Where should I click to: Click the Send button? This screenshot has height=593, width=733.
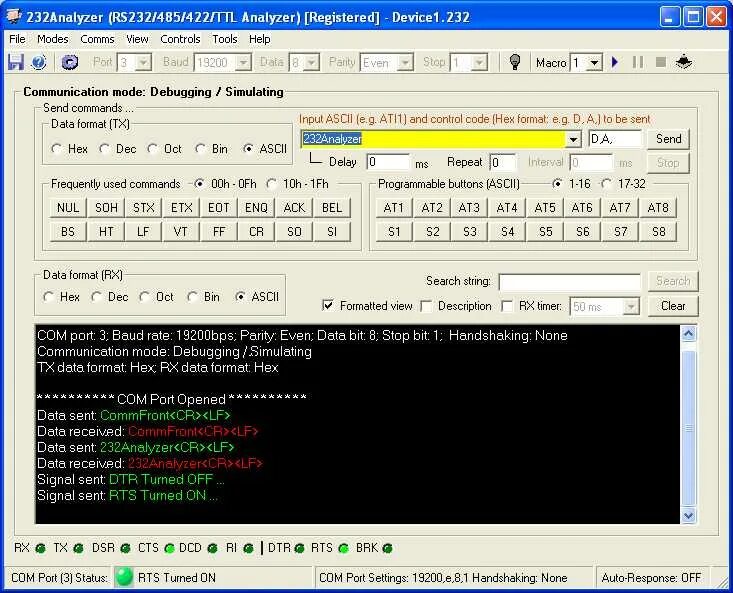[x=668, y=139]
